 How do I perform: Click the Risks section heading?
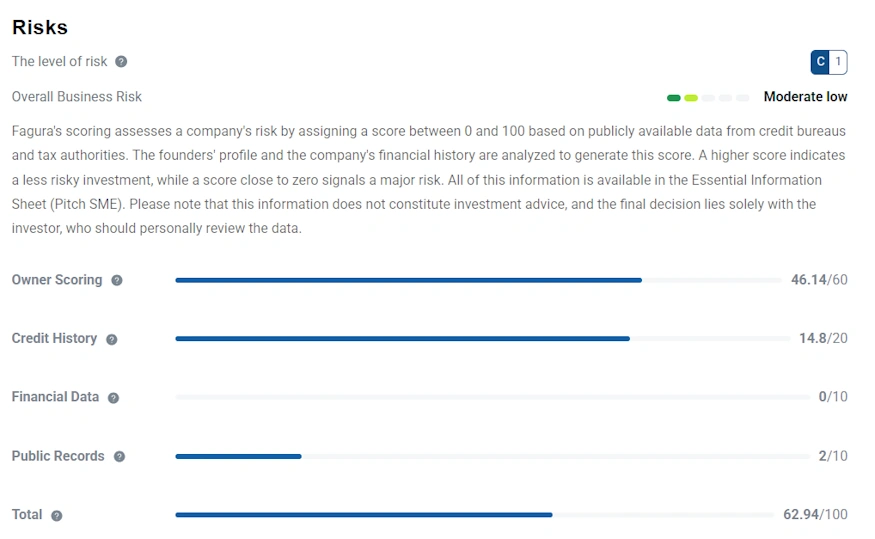point(40,27)
